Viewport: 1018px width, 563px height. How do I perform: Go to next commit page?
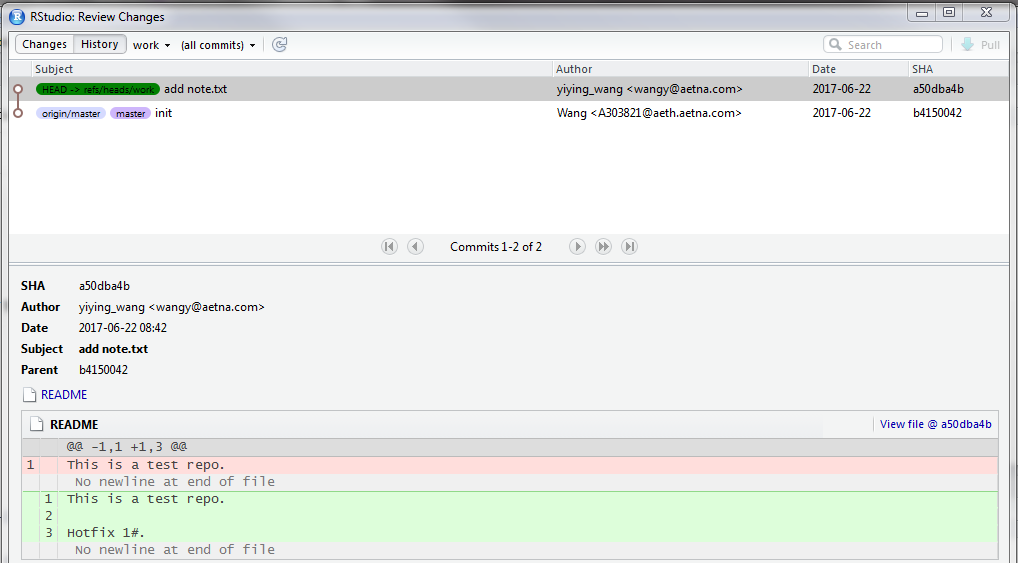[x=577, y=247]
